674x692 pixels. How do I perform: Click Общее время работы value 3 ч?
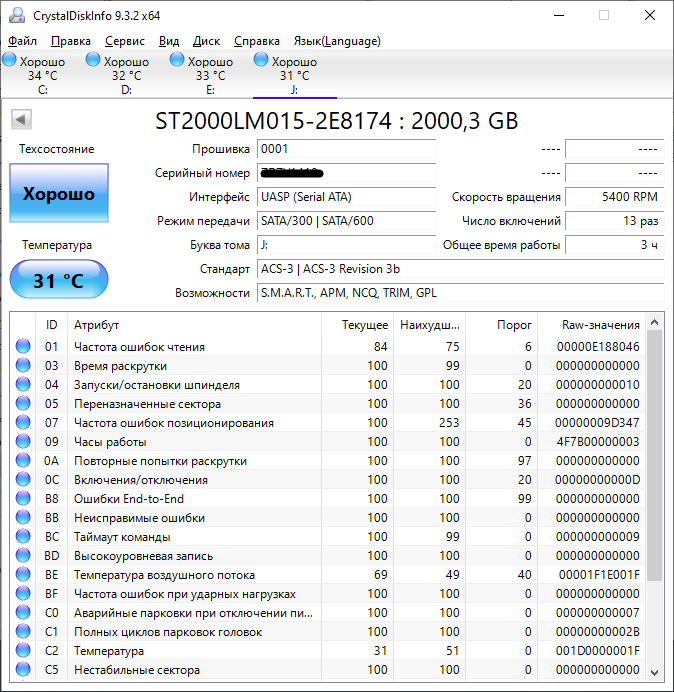614,244
